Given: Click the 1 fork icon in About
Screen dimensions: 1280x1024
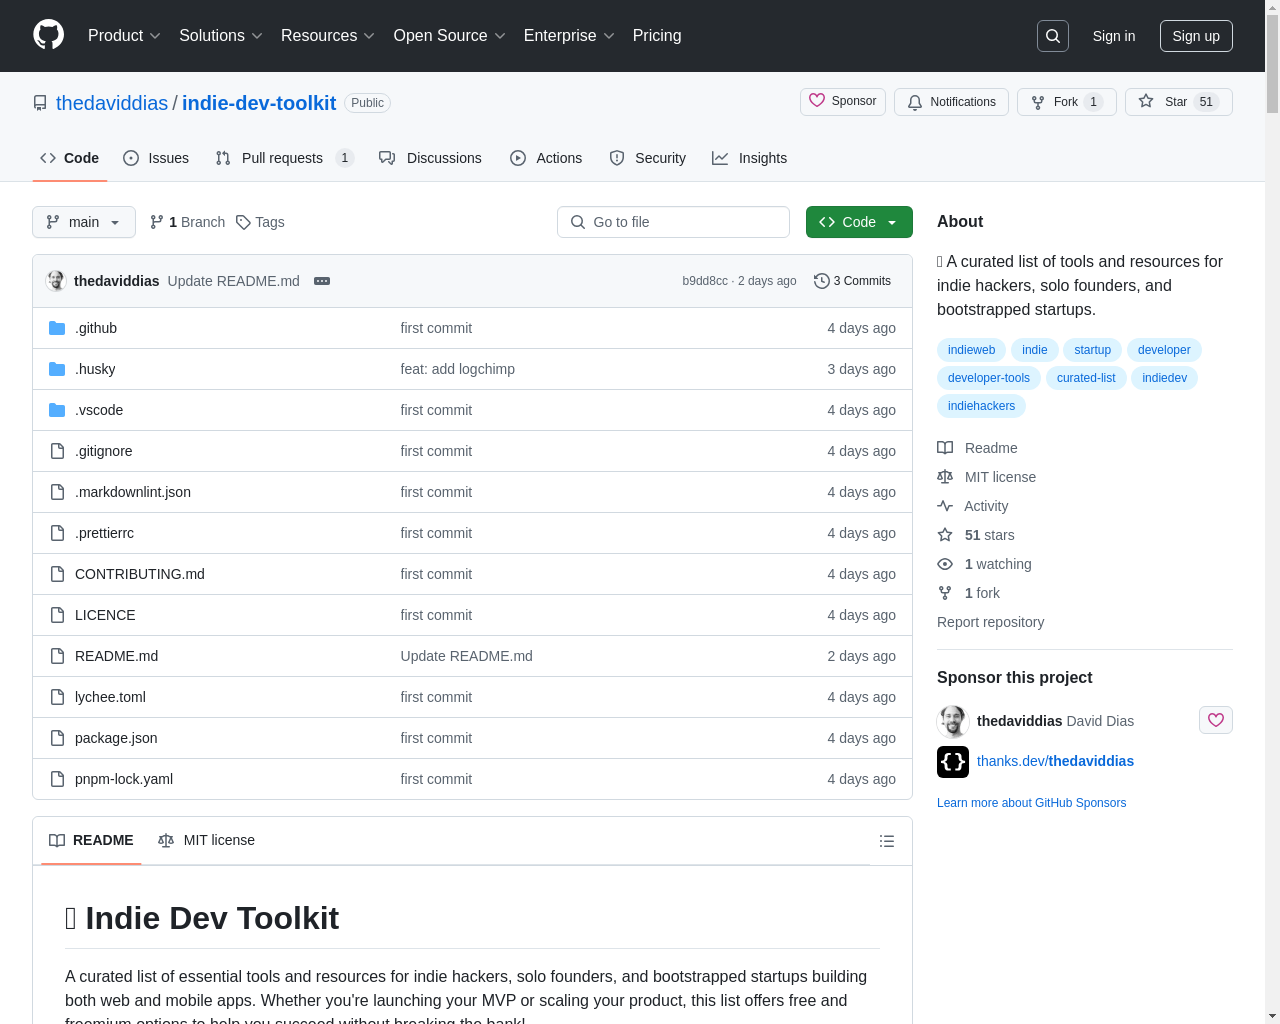Looking at the screenshot, I should [x=945, y=593].
